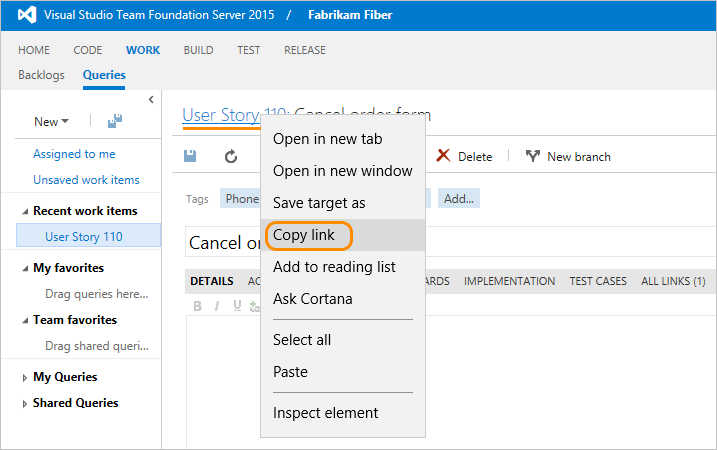Save the work item using disk icon

[x=190, y=156]
